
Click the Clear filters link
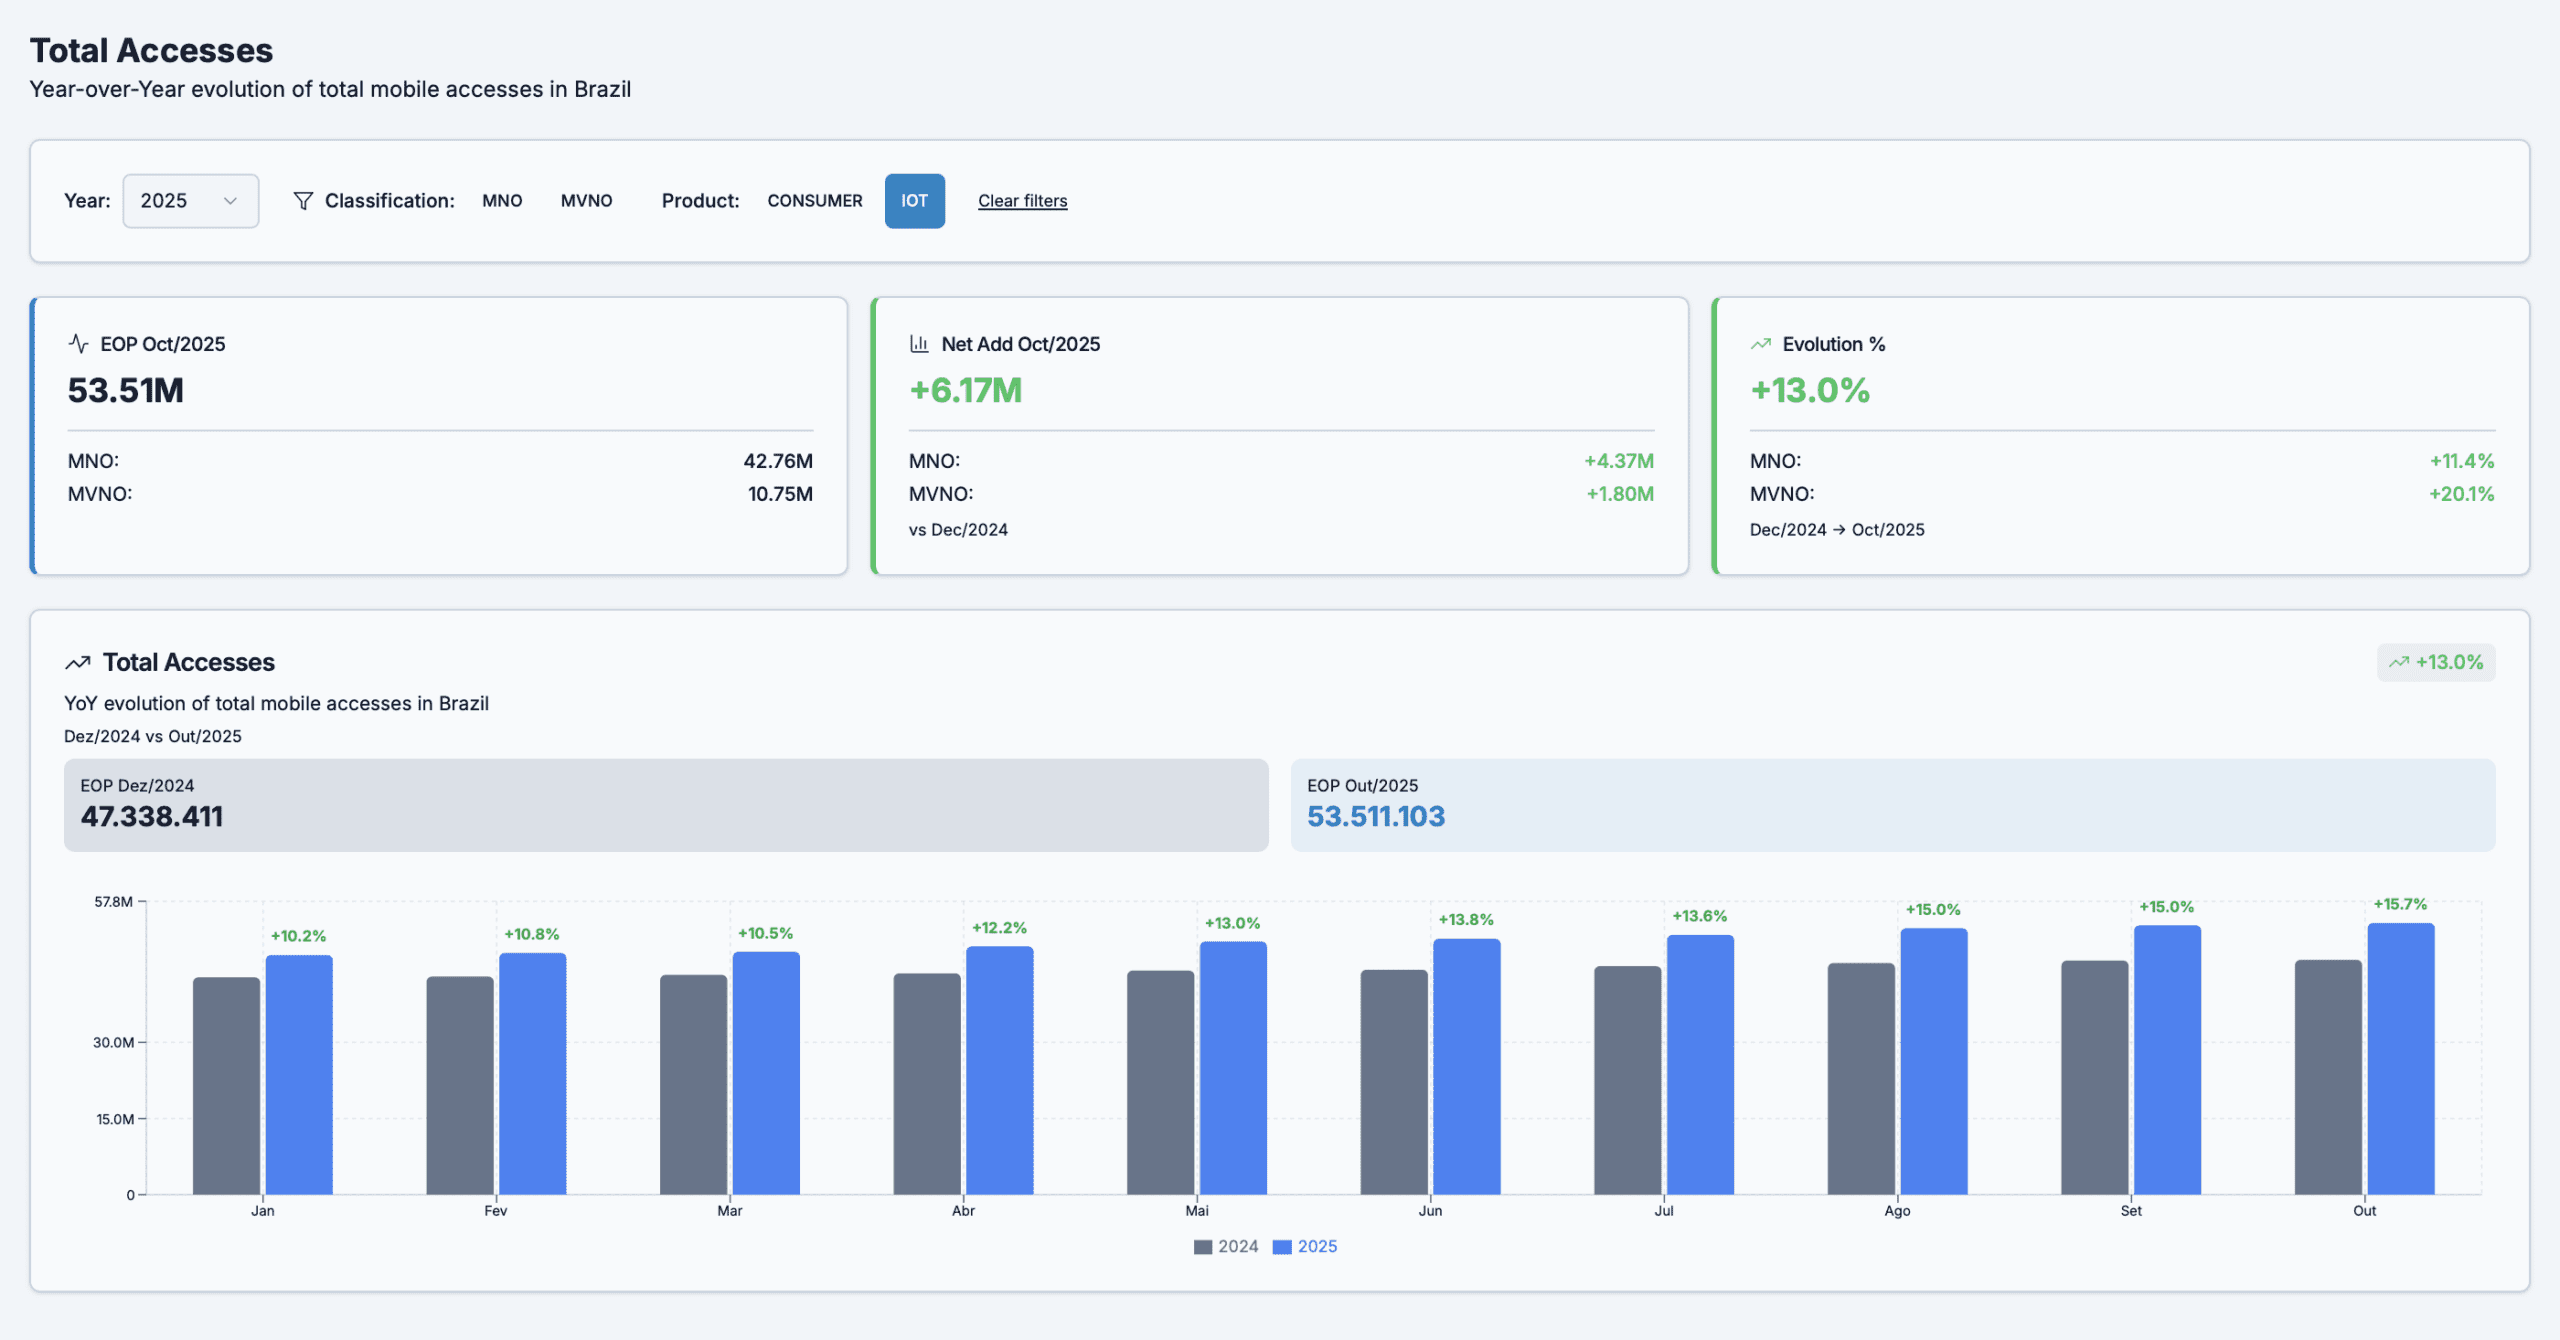coord(1022,201)
